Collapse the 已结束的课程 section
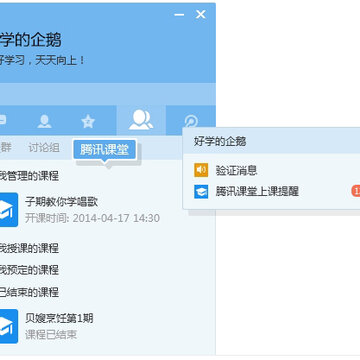Viewport: 360px width, 360px height. 29,292
